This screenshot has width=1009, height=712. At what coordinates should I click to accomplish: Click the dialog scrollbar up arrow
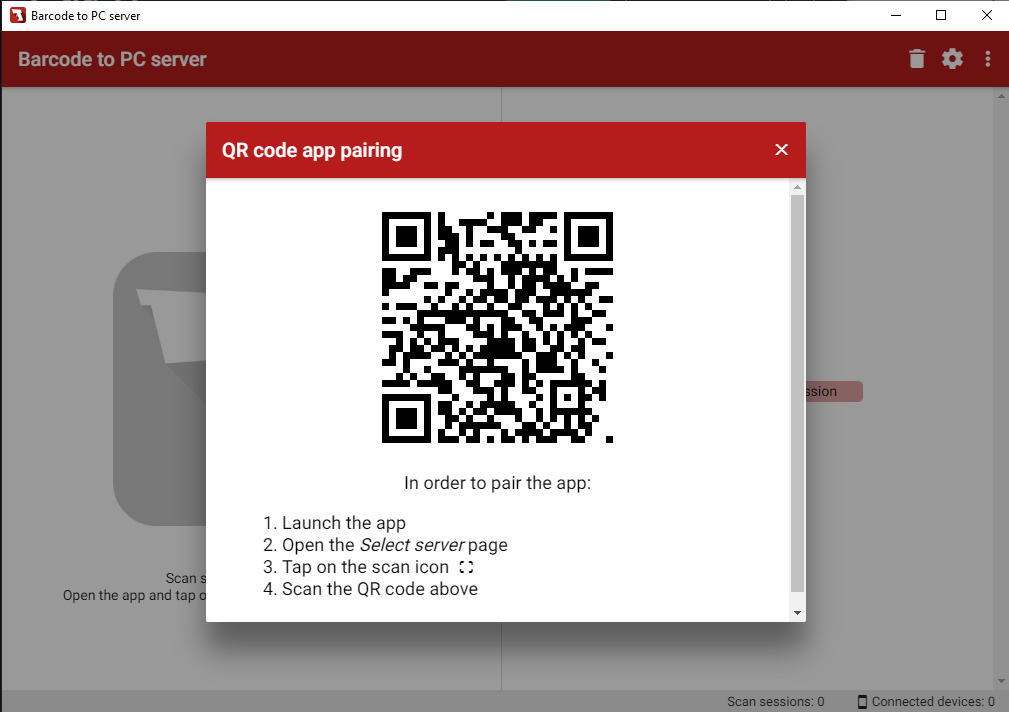797,187
